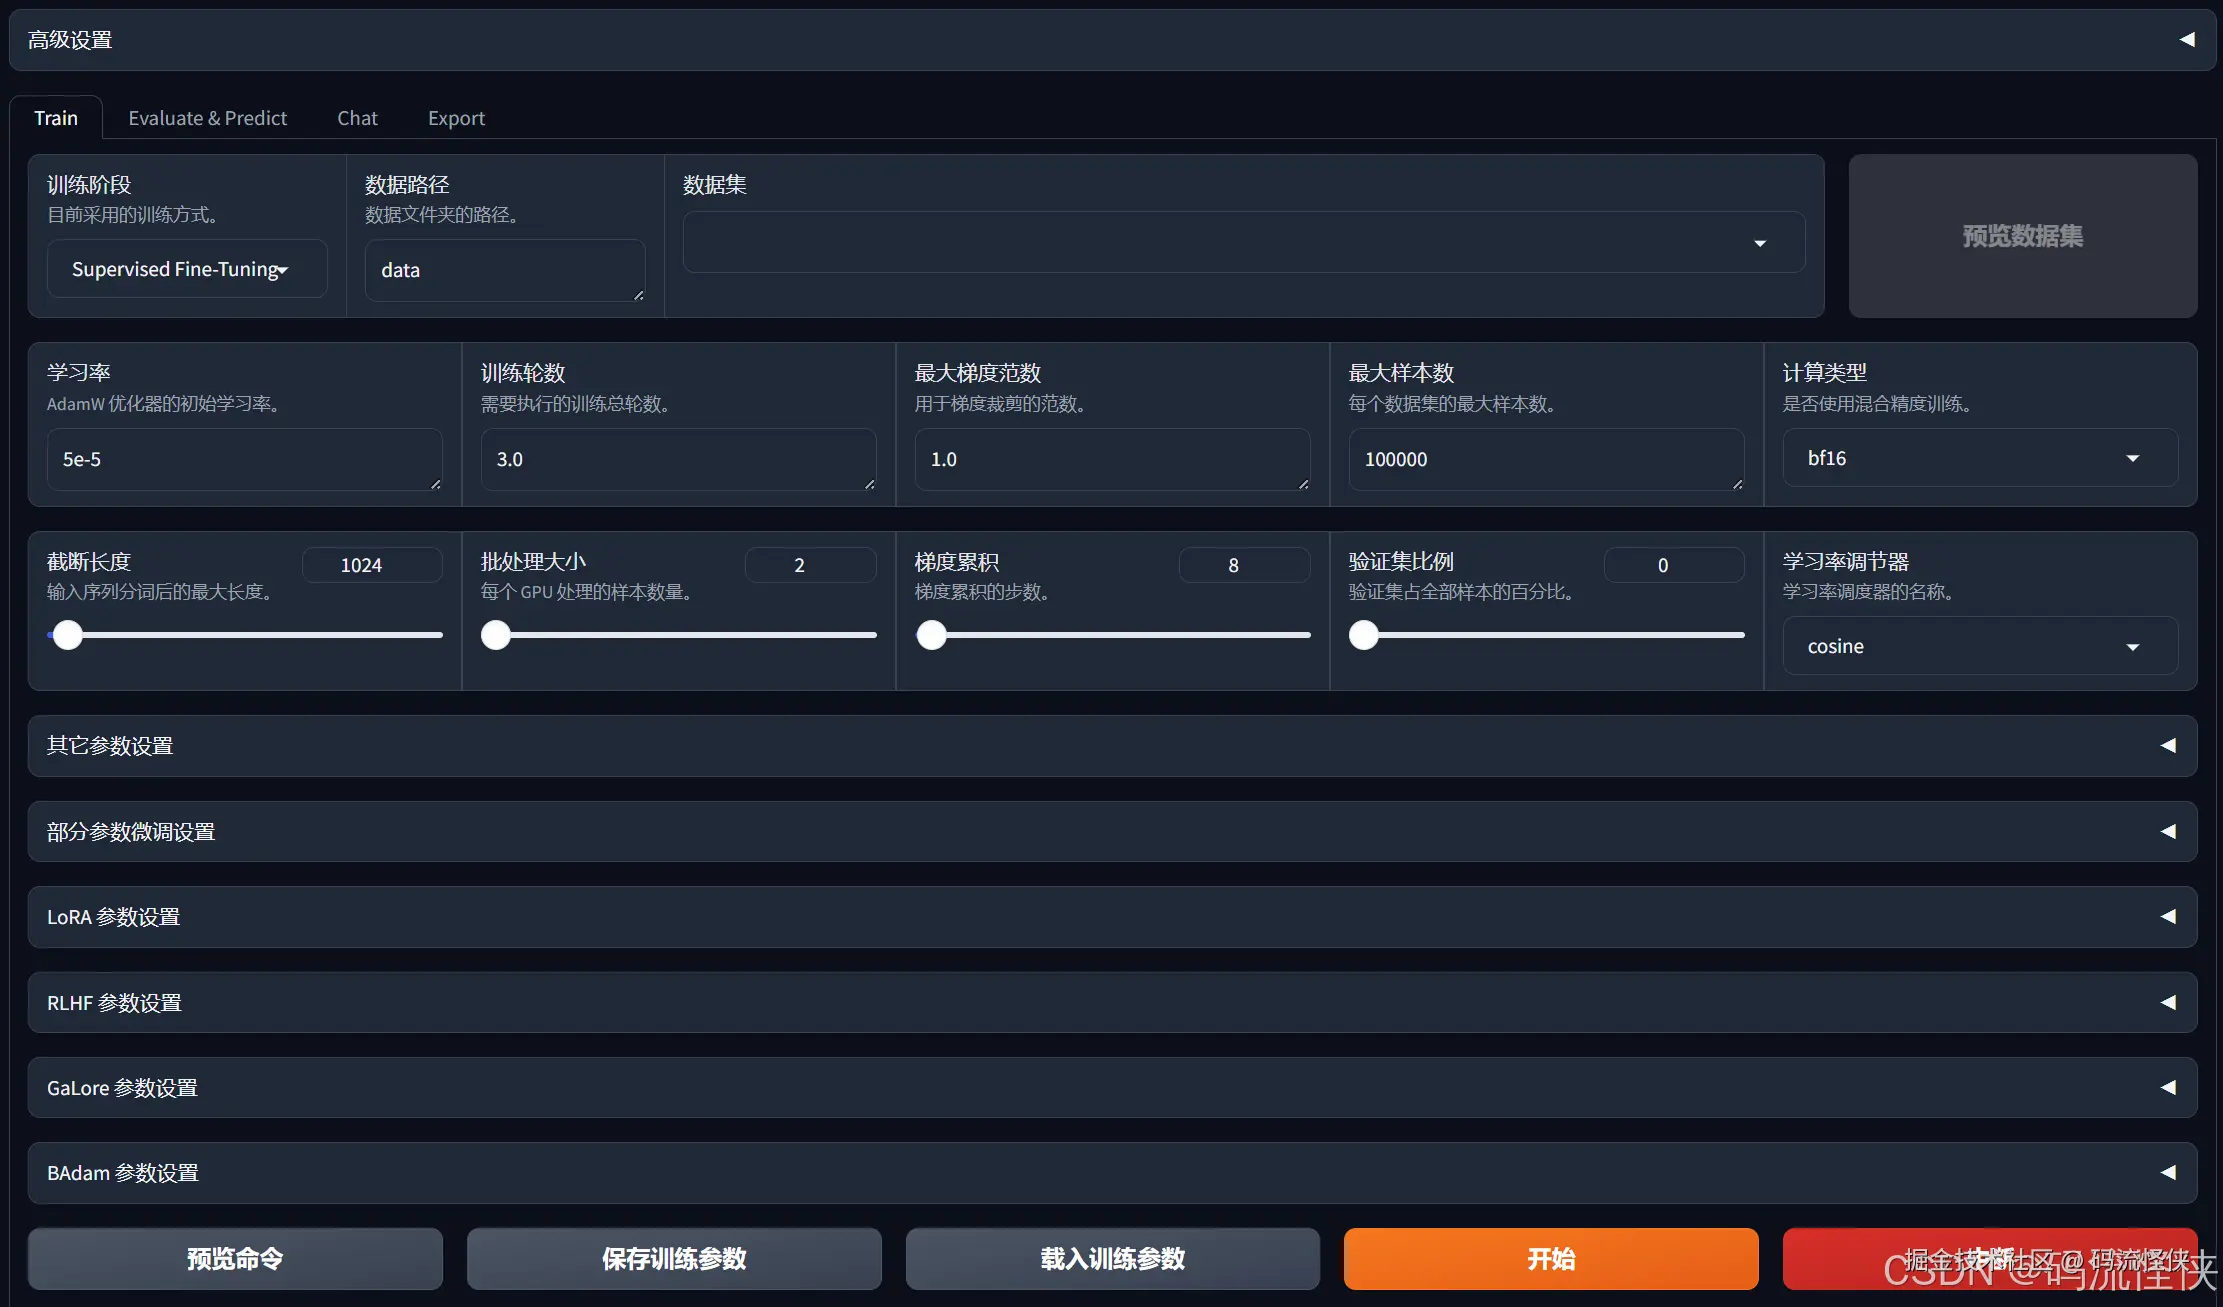
Task: Open the 训练阶段 Supervised Fine-Tuning dropdown
Action: 186,269
